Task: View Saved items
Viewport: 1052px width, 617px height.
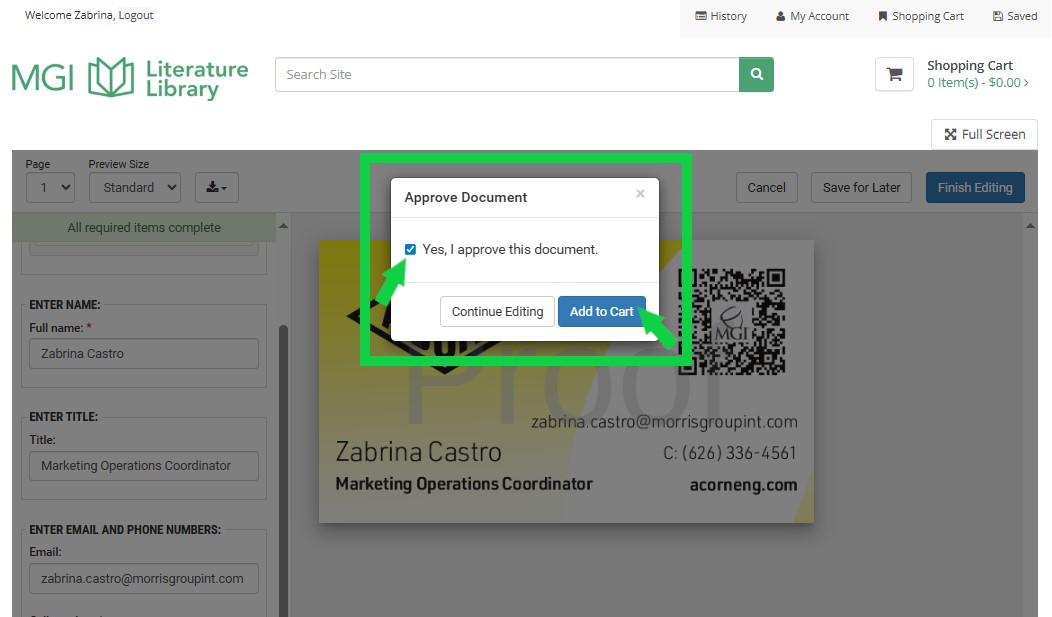Action: (x=1015, y=16)
